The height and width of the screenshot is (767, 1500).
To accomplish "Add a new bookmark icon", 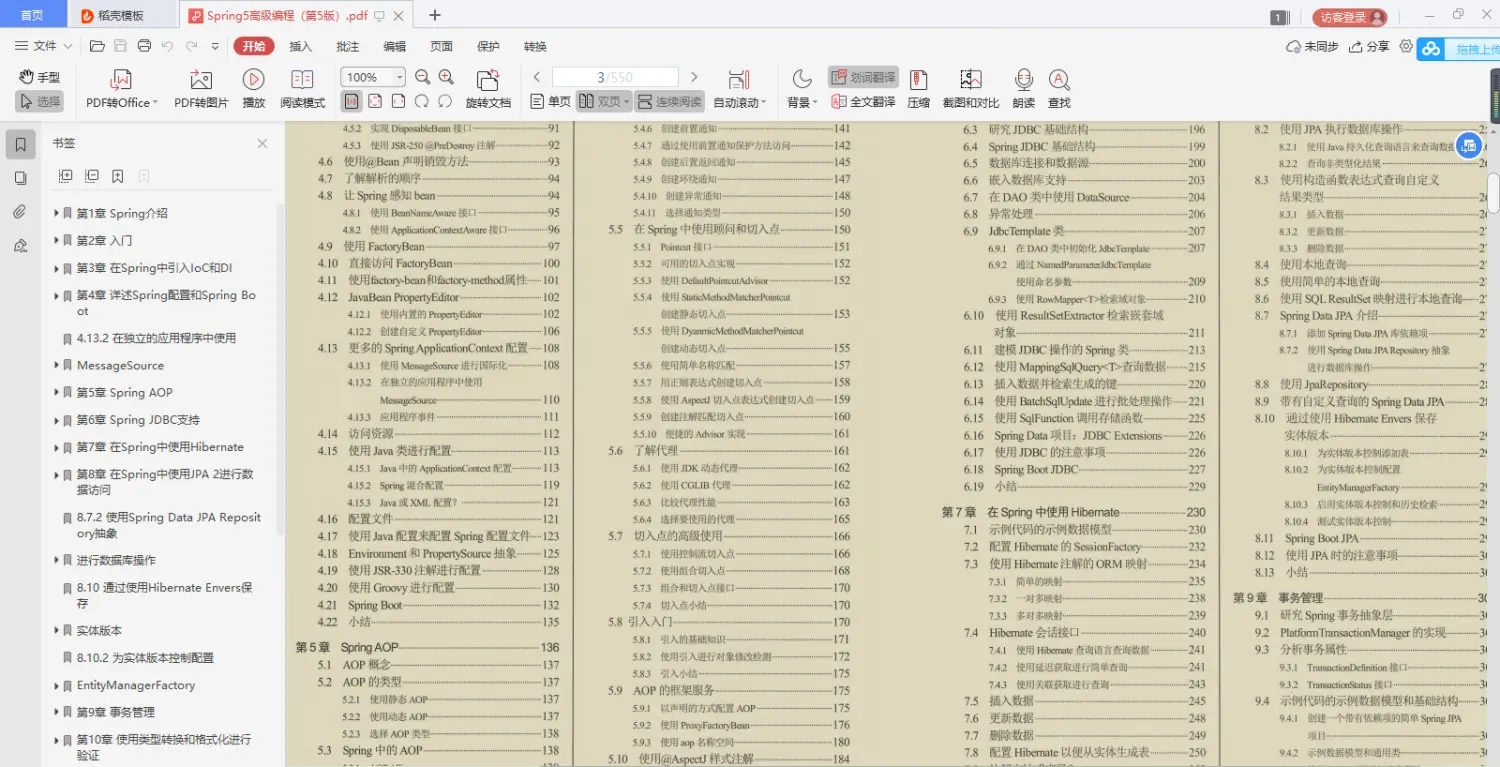I will pos(118,176).
